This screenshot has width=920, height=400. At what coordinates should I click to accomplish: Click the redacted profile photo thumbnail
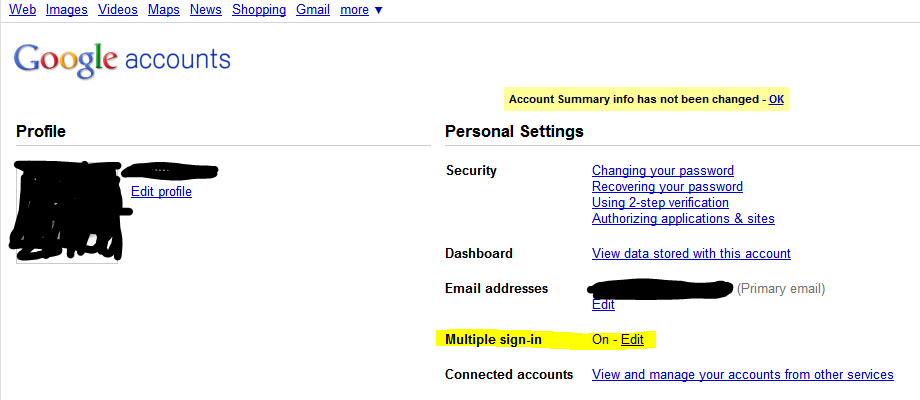pos(67,212)
